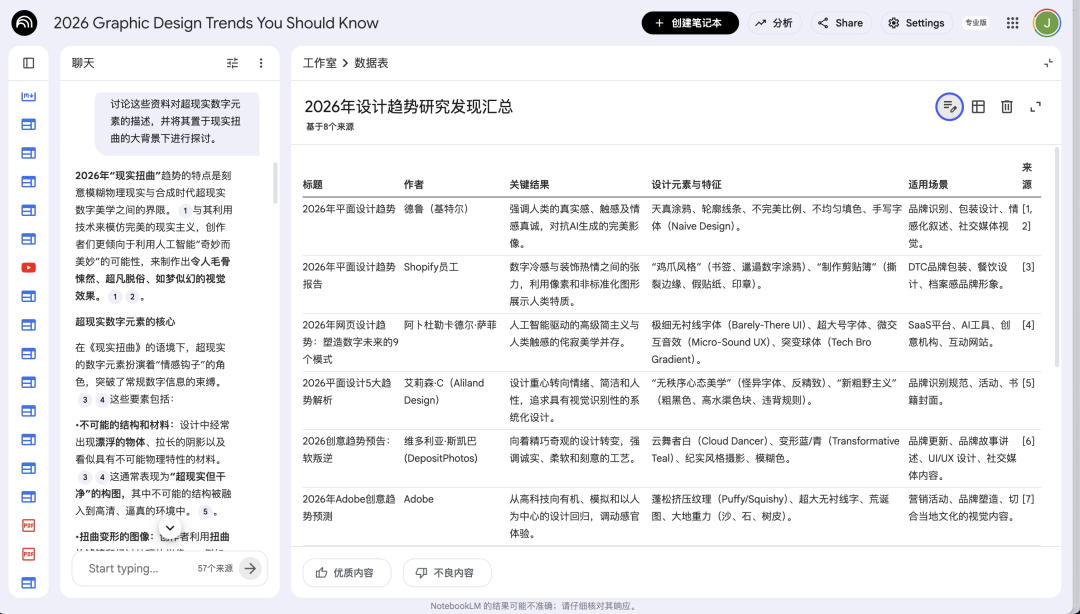Open the 分析 analytics button
This screenshot has height=614, width=1080.
[x=774, y=23]
